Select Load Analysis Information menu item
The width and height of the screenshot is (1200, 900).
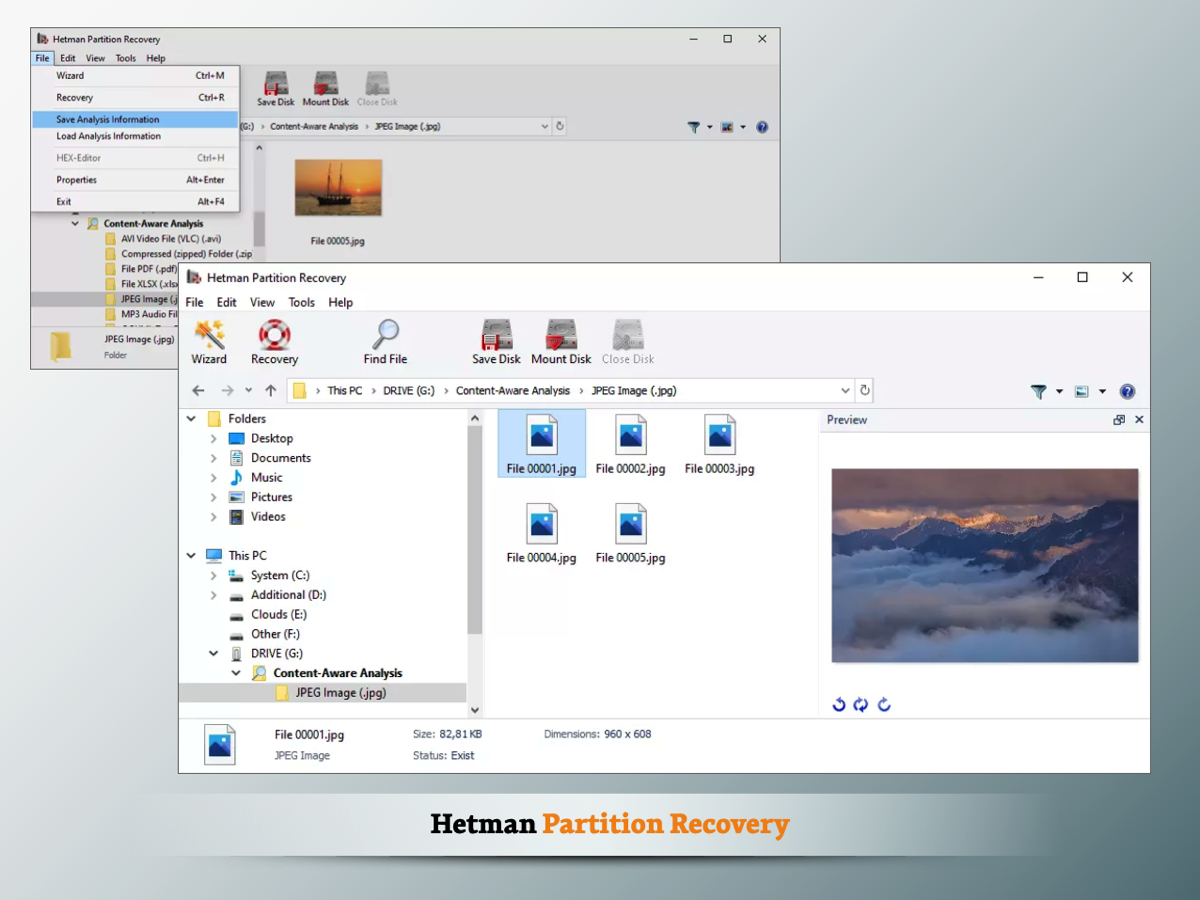tap(108, 136)
